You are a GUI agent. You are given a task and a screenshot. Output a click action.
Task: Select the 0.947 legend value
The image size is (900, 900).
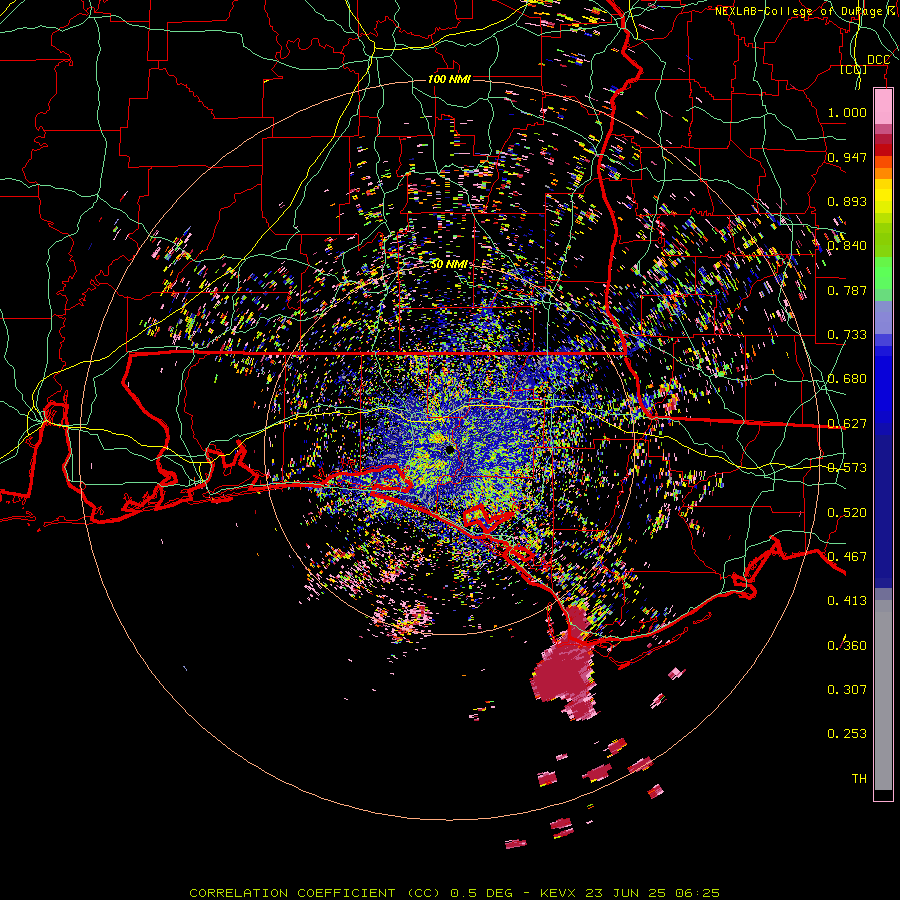tap(847, 157)
